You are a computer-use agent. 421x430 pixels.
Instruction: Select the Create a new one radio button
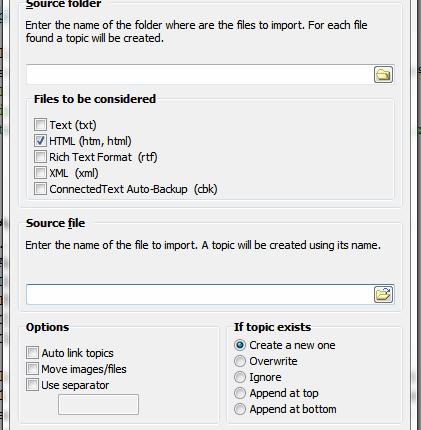click(240, 345)
